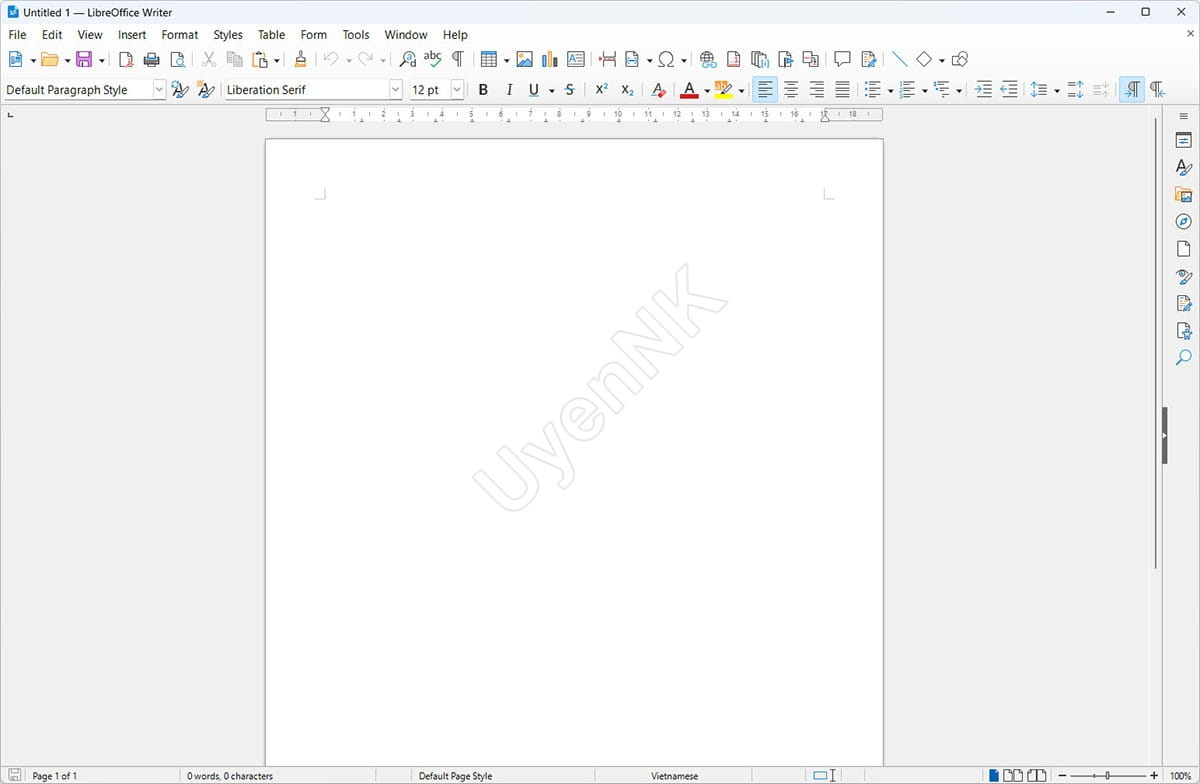
Task: Click the Copy icon
Action: pyautogui.click(x=235, y=60)
